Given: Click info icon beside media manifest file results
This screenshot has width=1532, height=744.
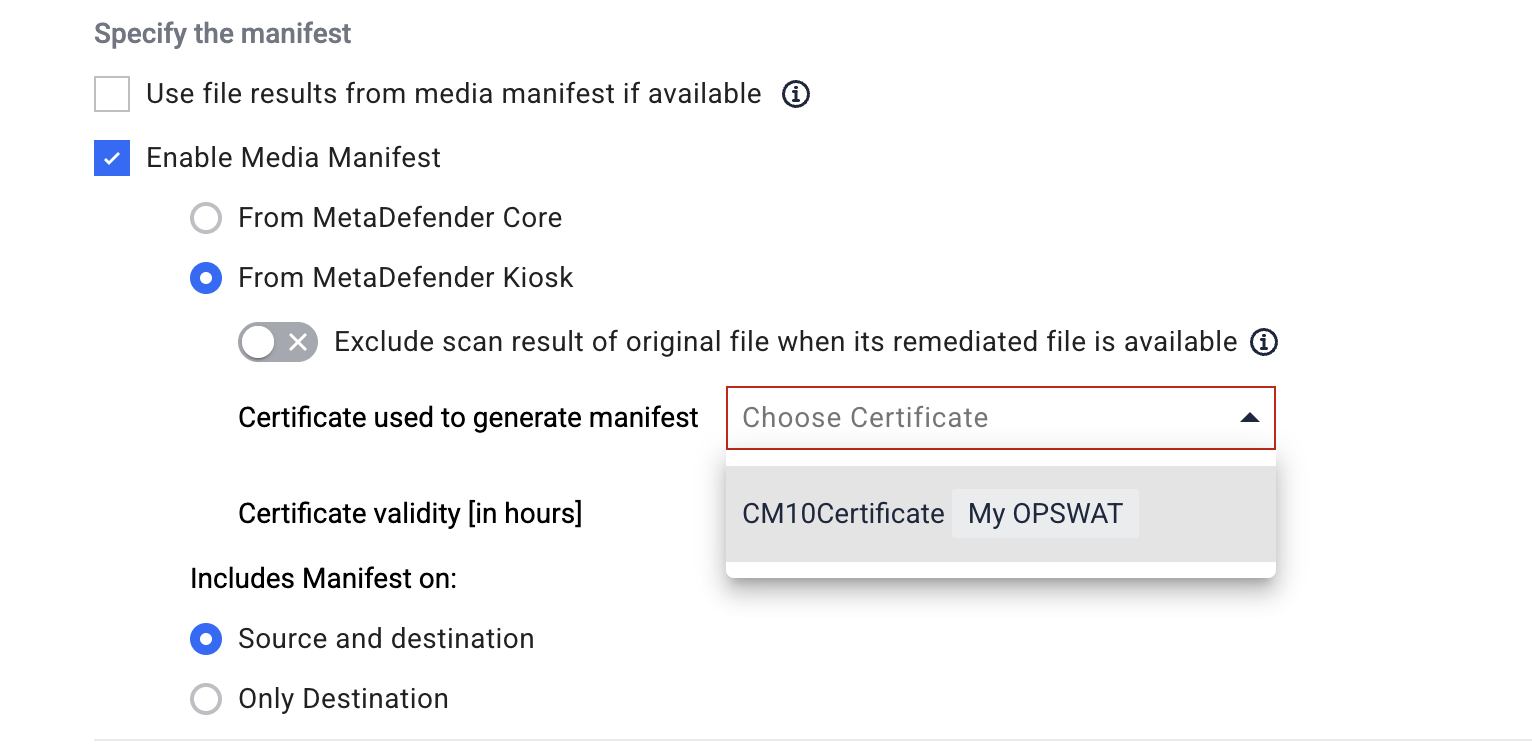Looking at the screenshot, I should pos(795,94).
